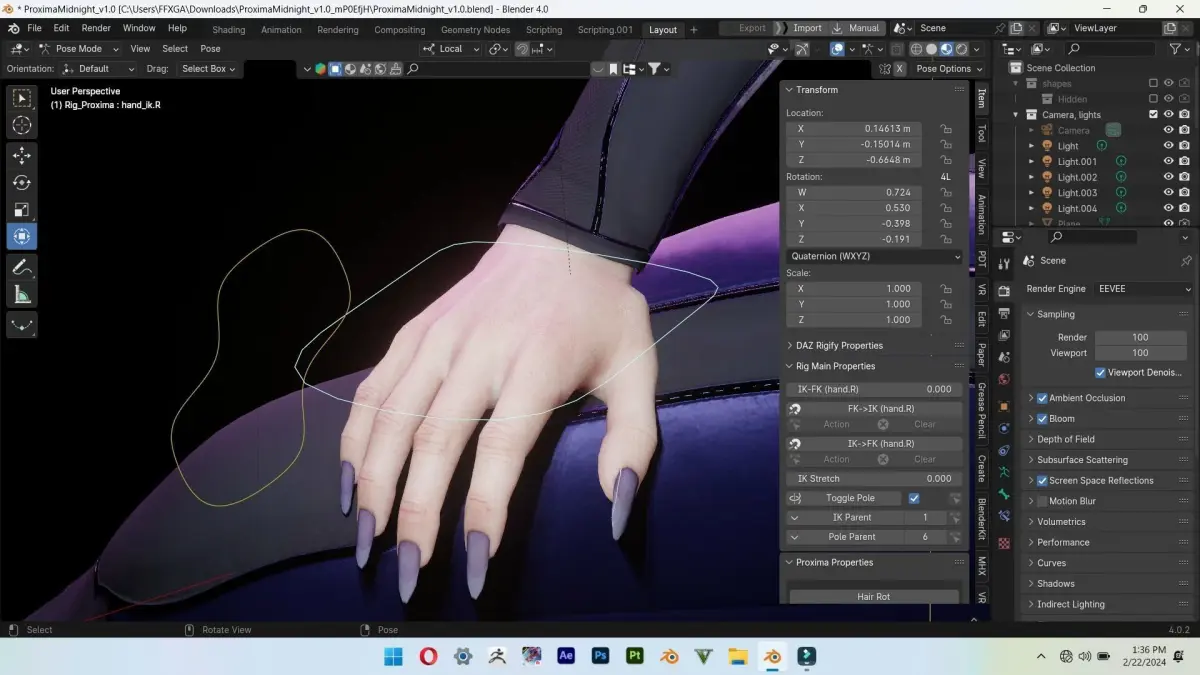Viewport: 1200px width, 675px height.
Task: Open the World properties tab icon
Action: pos(1004,381)
